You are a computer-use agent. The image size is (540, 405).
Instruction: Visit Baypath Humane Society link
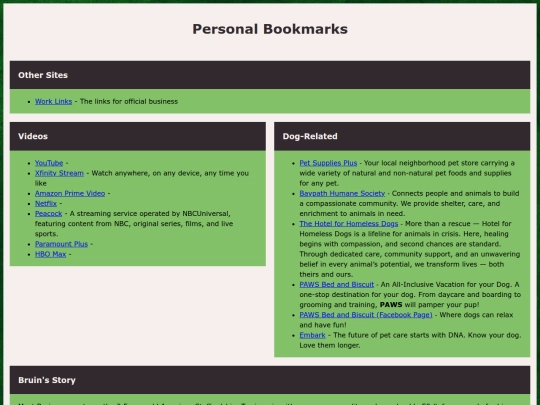coord(342,194)
